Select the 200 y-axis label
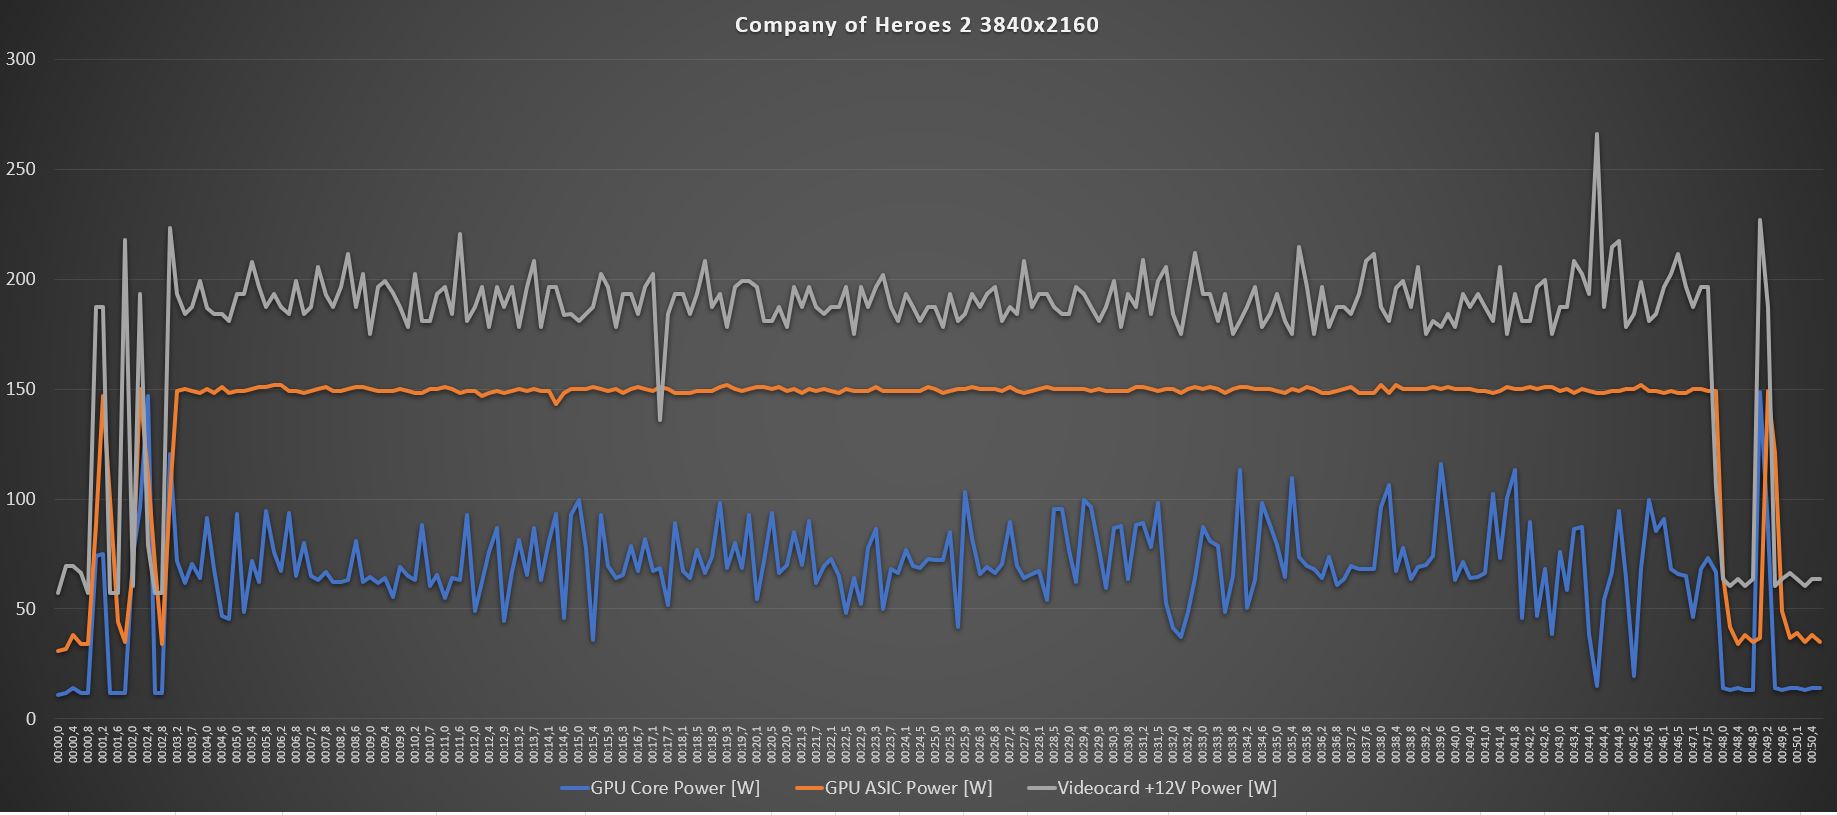 click(21, 279)
